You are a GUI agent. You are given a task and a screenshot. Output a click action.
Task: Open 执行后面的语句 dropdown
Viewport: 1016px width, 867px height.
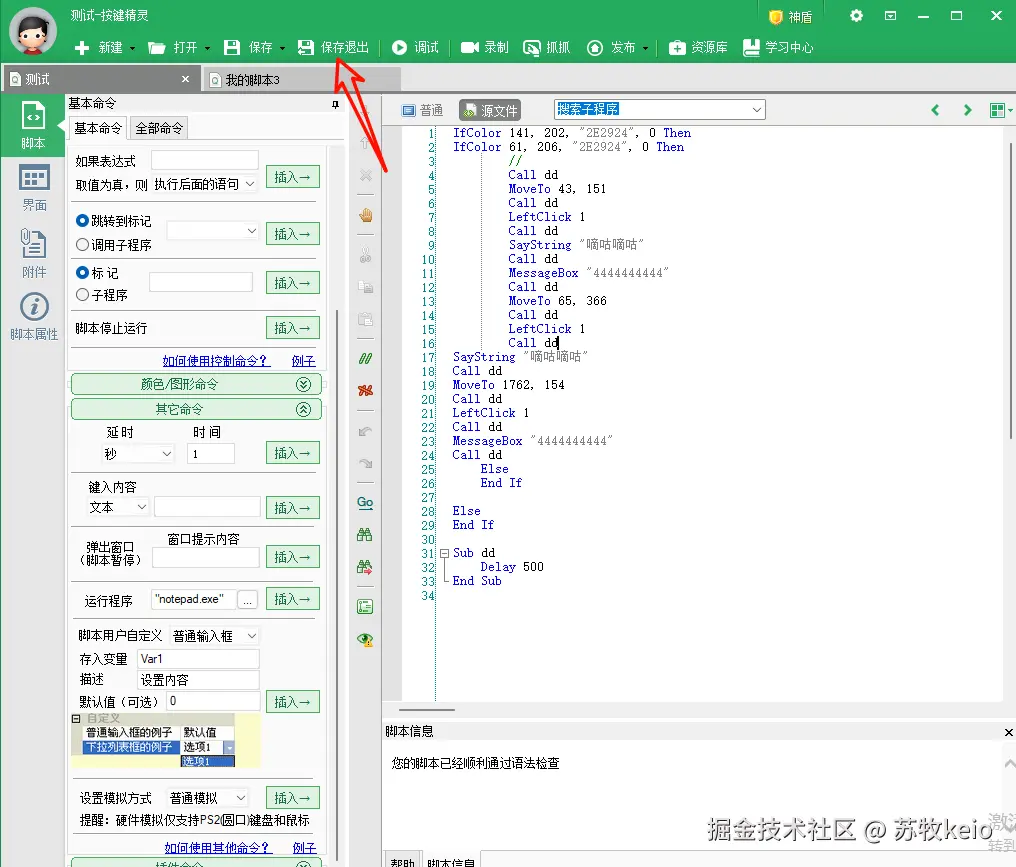250,184
